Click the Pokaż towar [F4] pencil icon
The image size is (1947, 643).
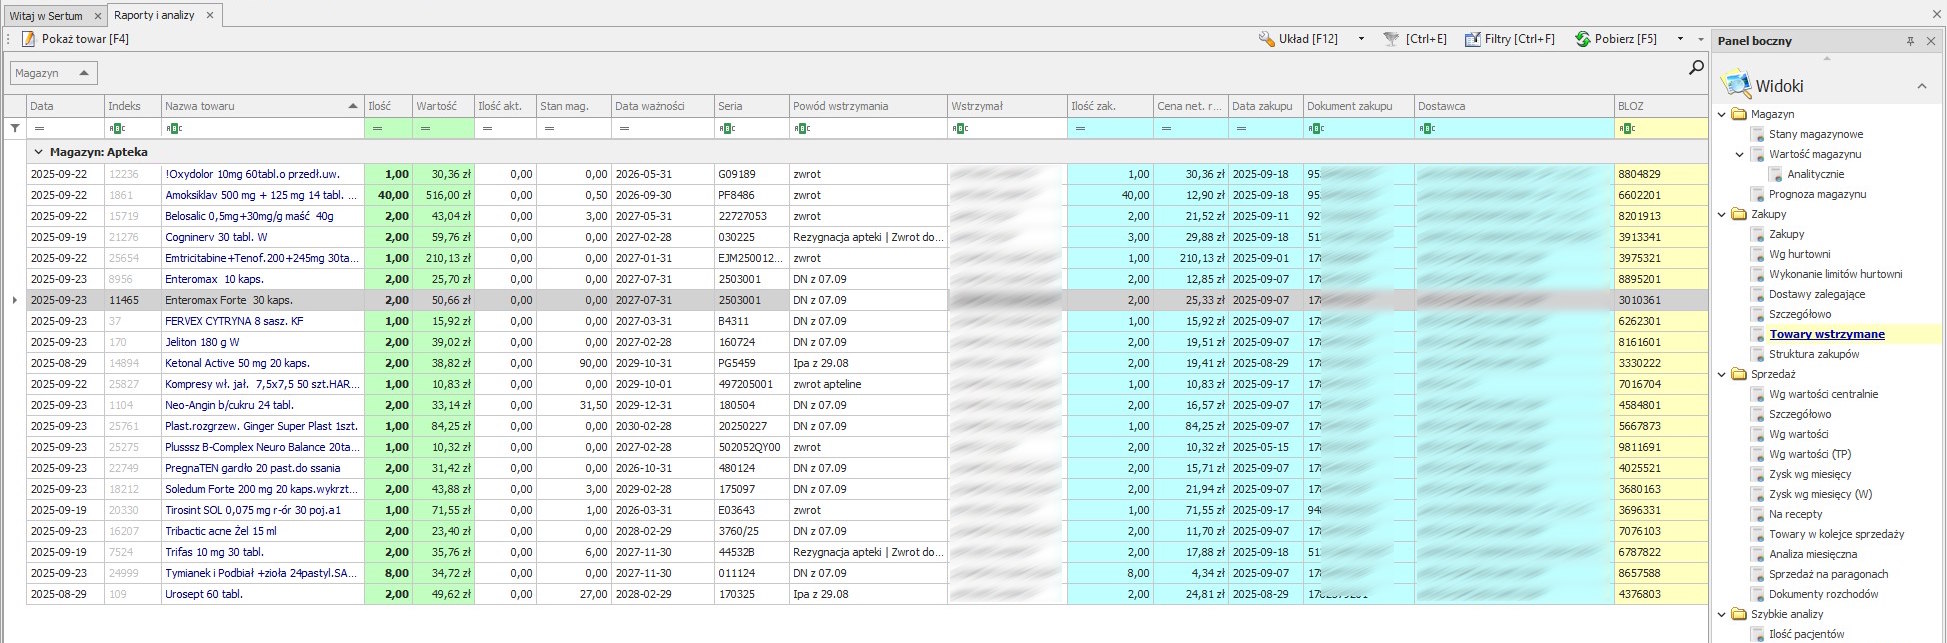(28, 39)
